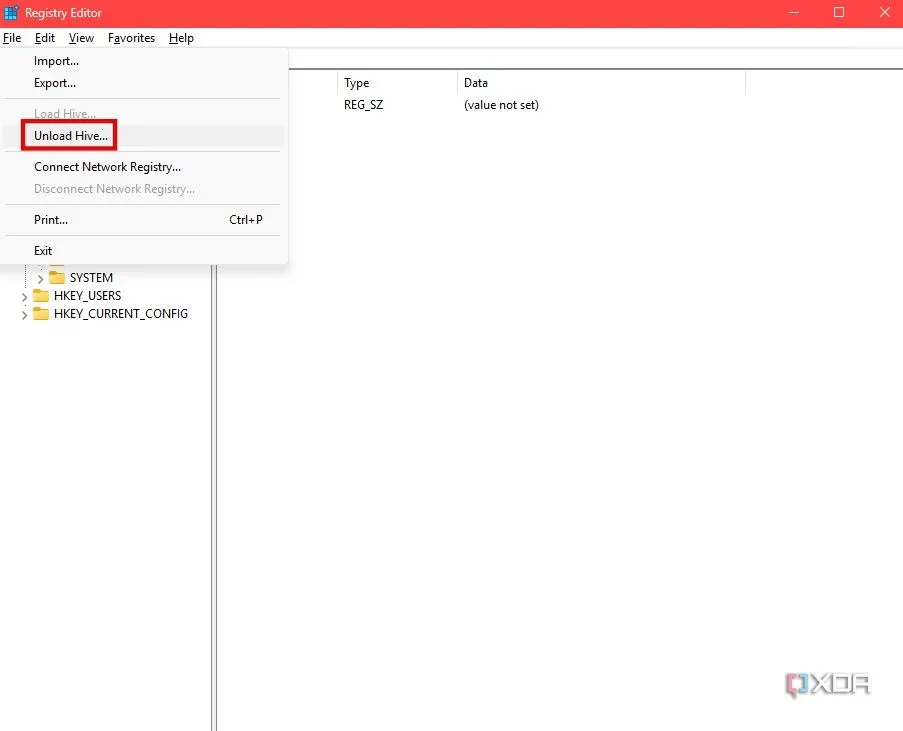The height and width of the screenshot is (731, 903).
Task: Close the Registry Editor window
Action: tap(885, 13)
